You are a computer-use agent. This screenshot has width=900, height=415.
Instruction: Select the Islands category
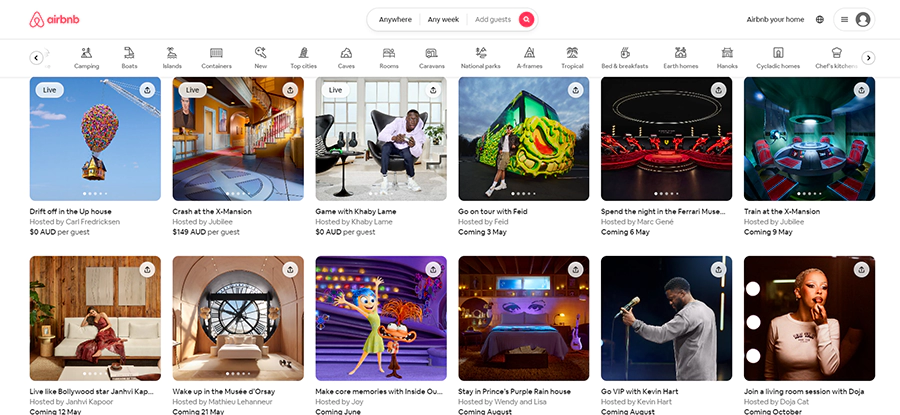click(x=172, y=58)
